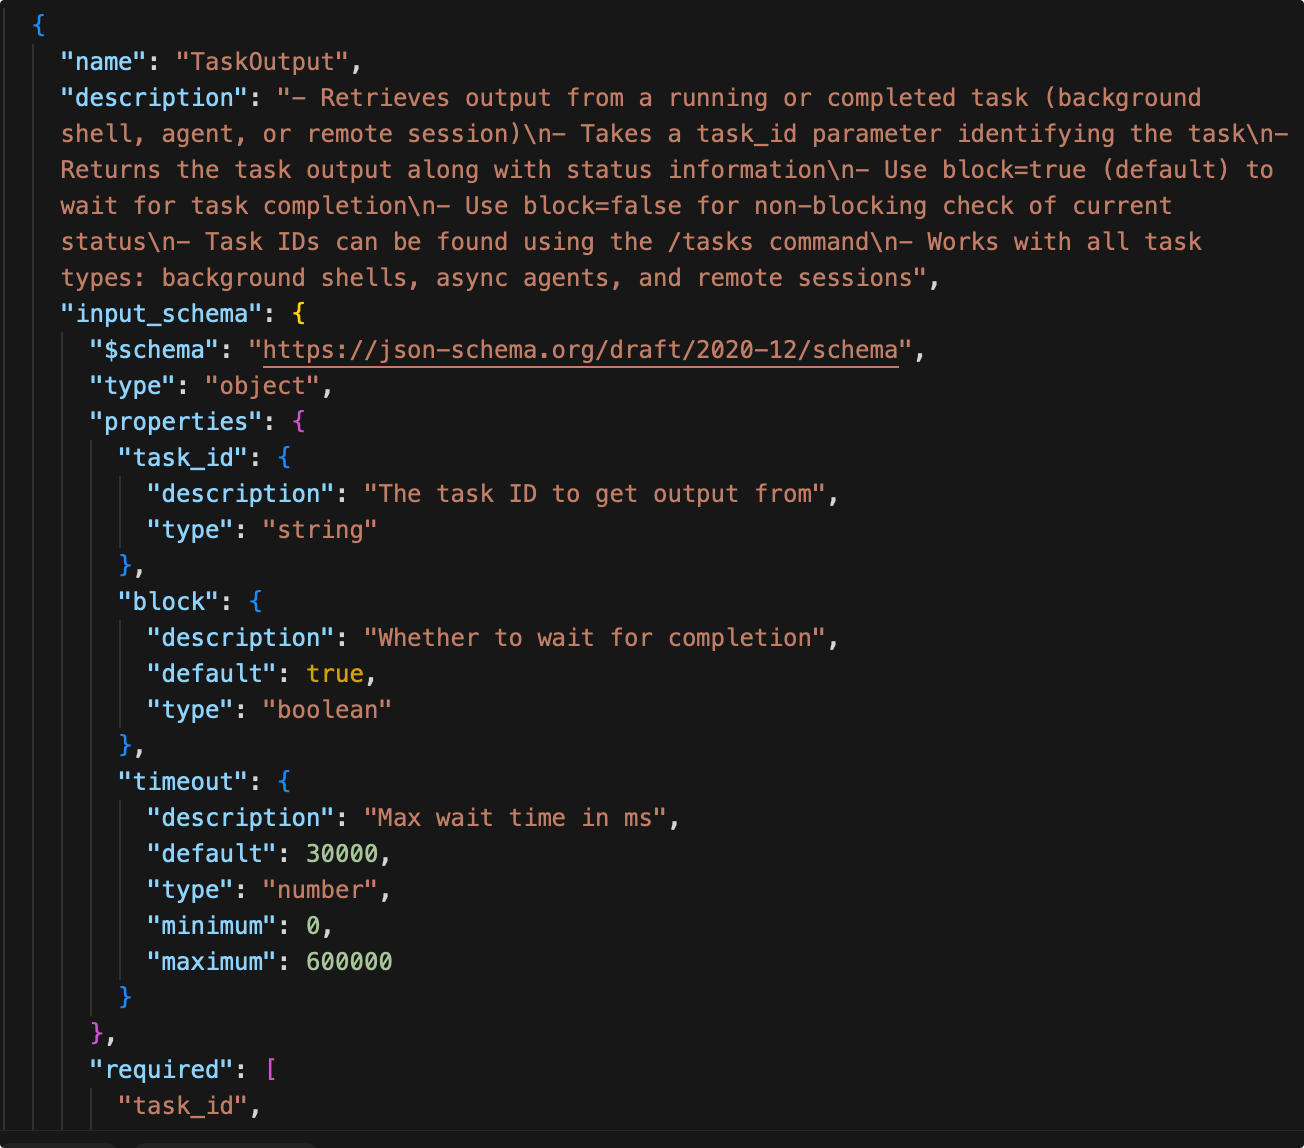This screenshot has height=1148, width=1304.
Task: Click the 30000 default timeout value
Action: click(x=342, y=854)
